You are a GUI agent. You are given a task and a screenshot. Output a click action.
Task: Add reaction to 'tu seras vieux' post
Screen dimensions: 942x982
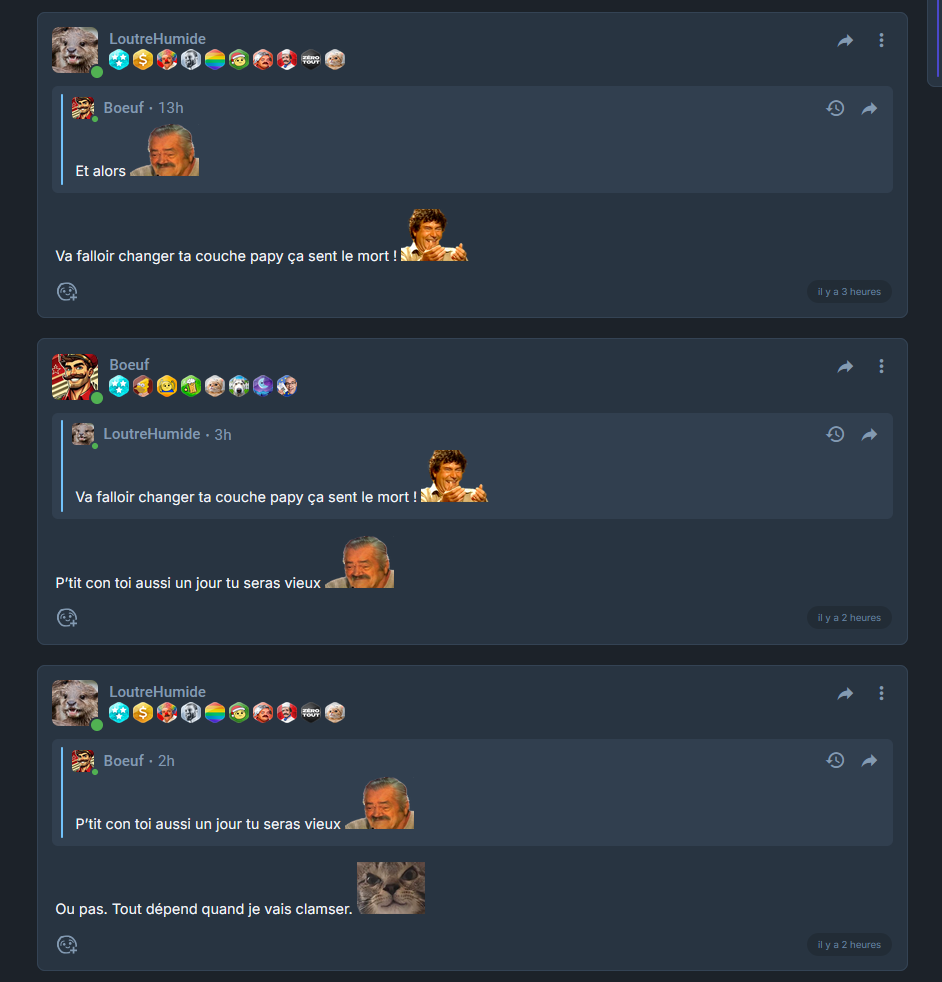click(x=67, y=618)
